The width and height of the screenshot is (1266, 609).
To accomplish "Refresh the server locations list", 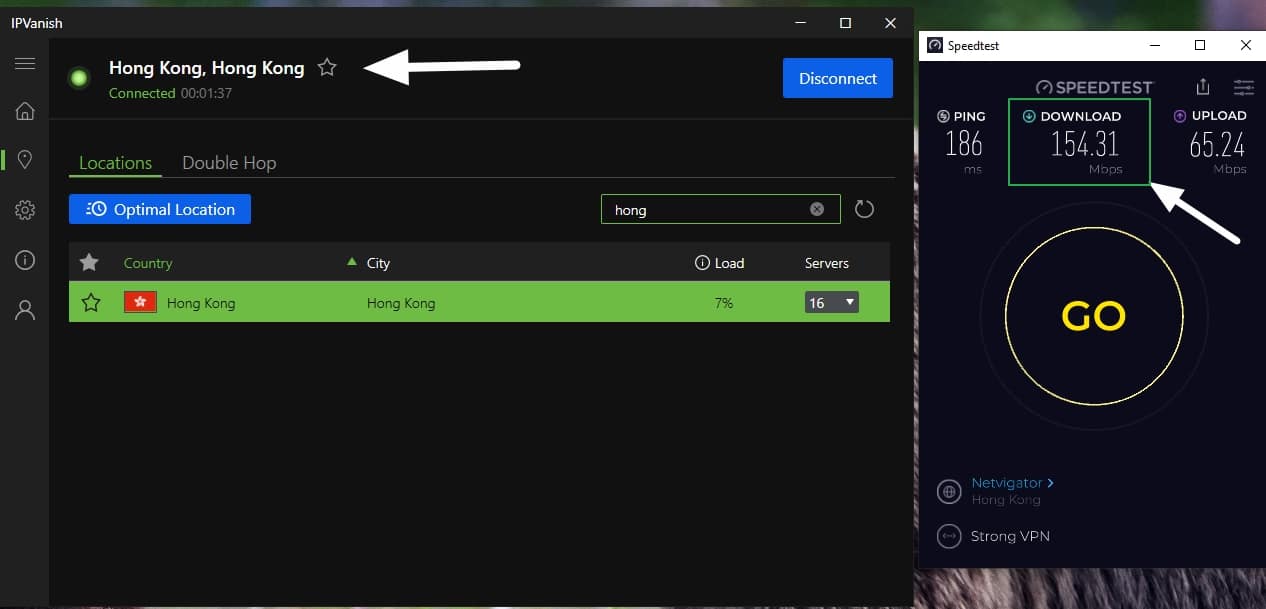I will coord(865,209).
